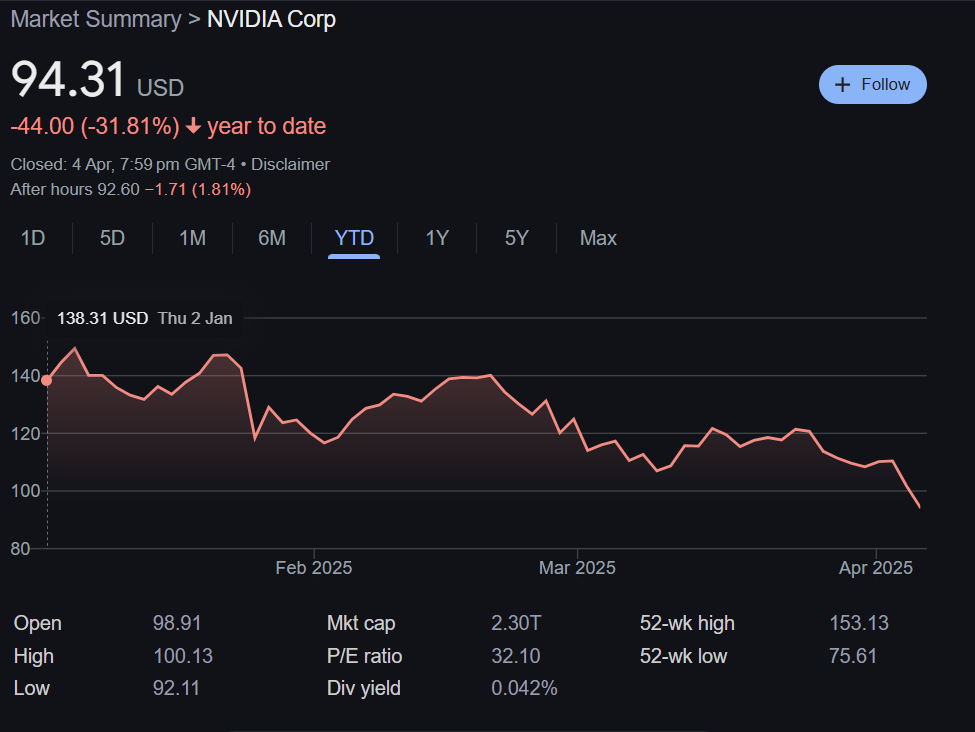Click the -44.00 (-31.81%) change text
The width and height of the screenshot is (975, 732).
(95, 126)
